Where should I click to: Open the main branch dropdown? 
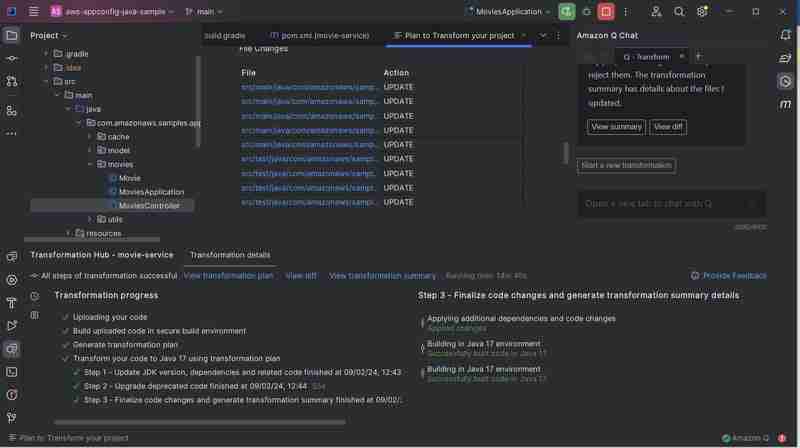coord(204,11)
